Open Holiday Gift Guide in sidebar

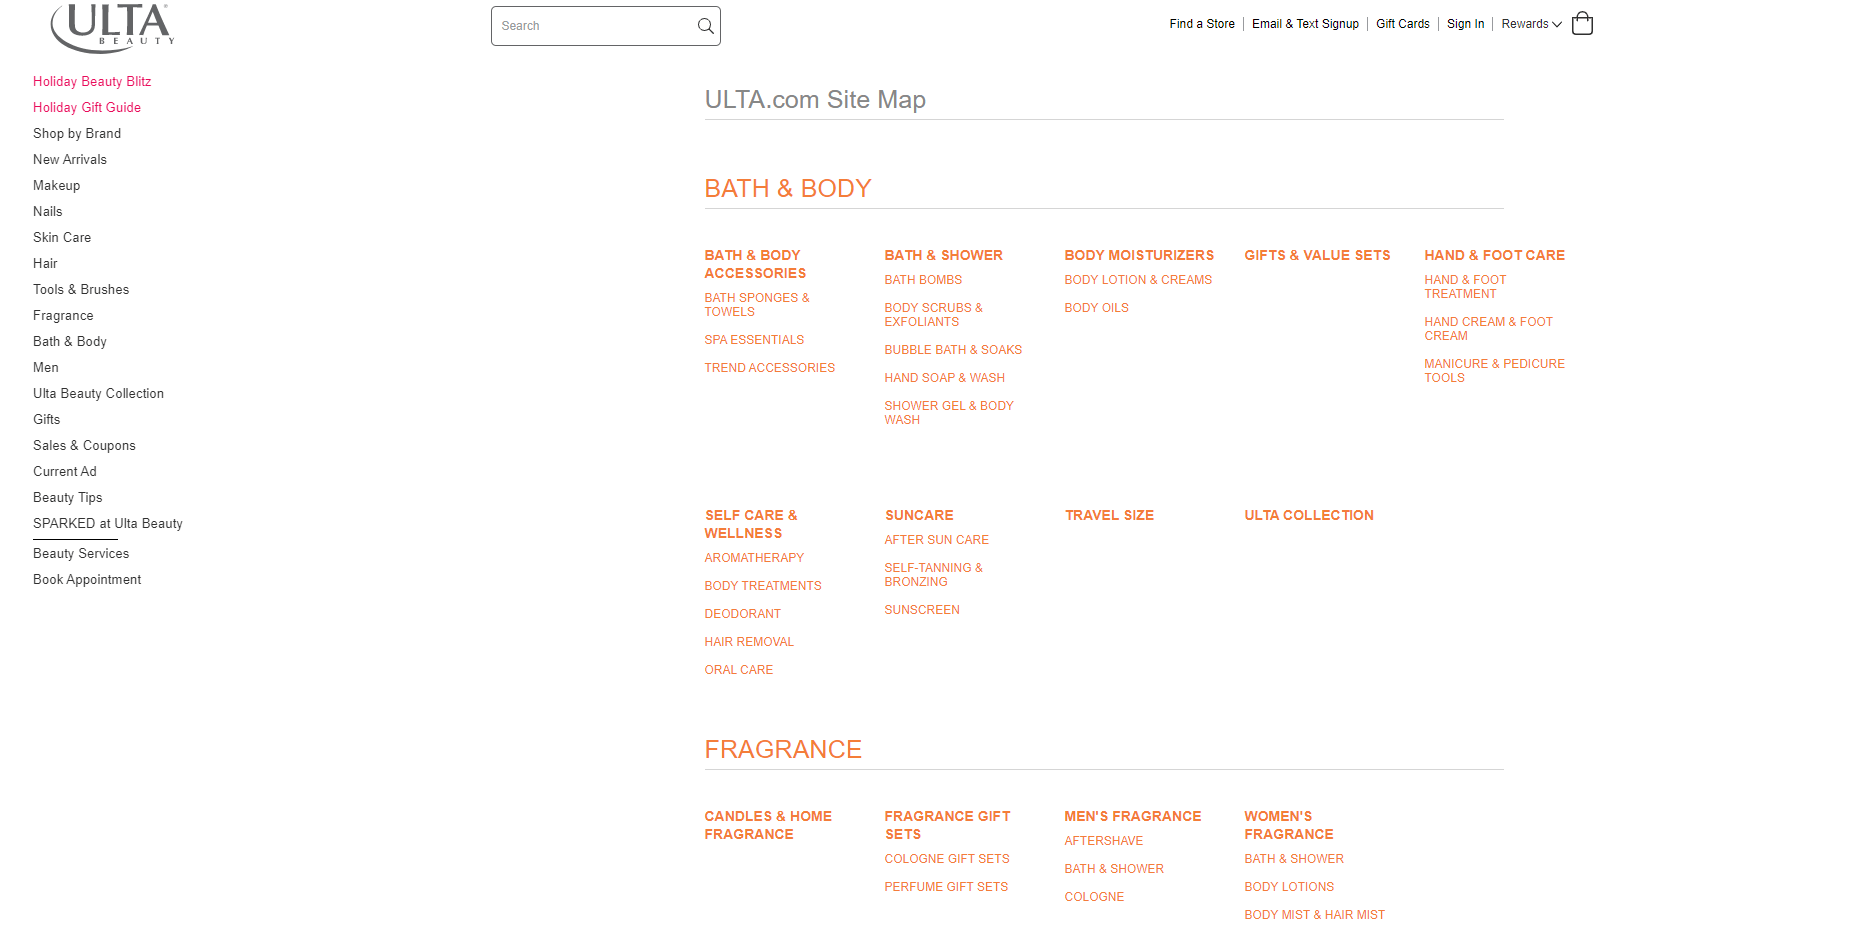[x=87, y=107]
